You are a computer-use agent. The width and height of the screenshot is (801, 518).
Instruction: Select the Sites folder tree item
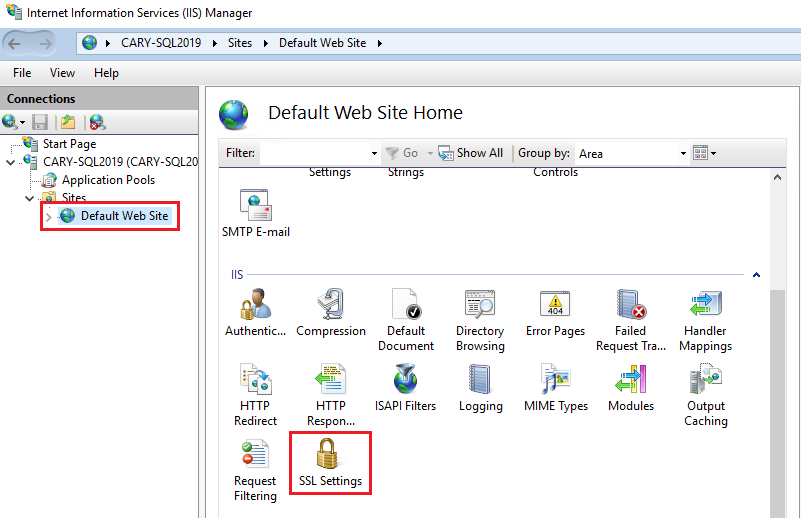pyautogui.click(x=74, y=197)
